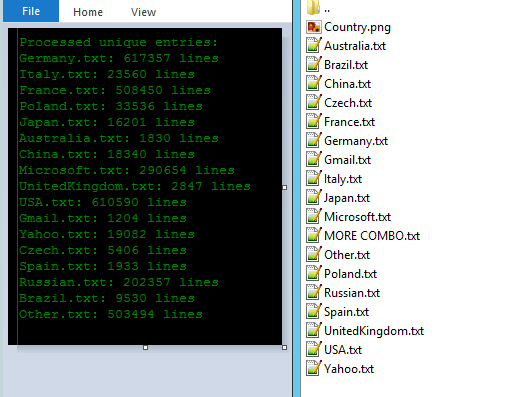Screen dimensions: 505x397
Task: Select the Russian.txt file name
Action: click(352, 293)
